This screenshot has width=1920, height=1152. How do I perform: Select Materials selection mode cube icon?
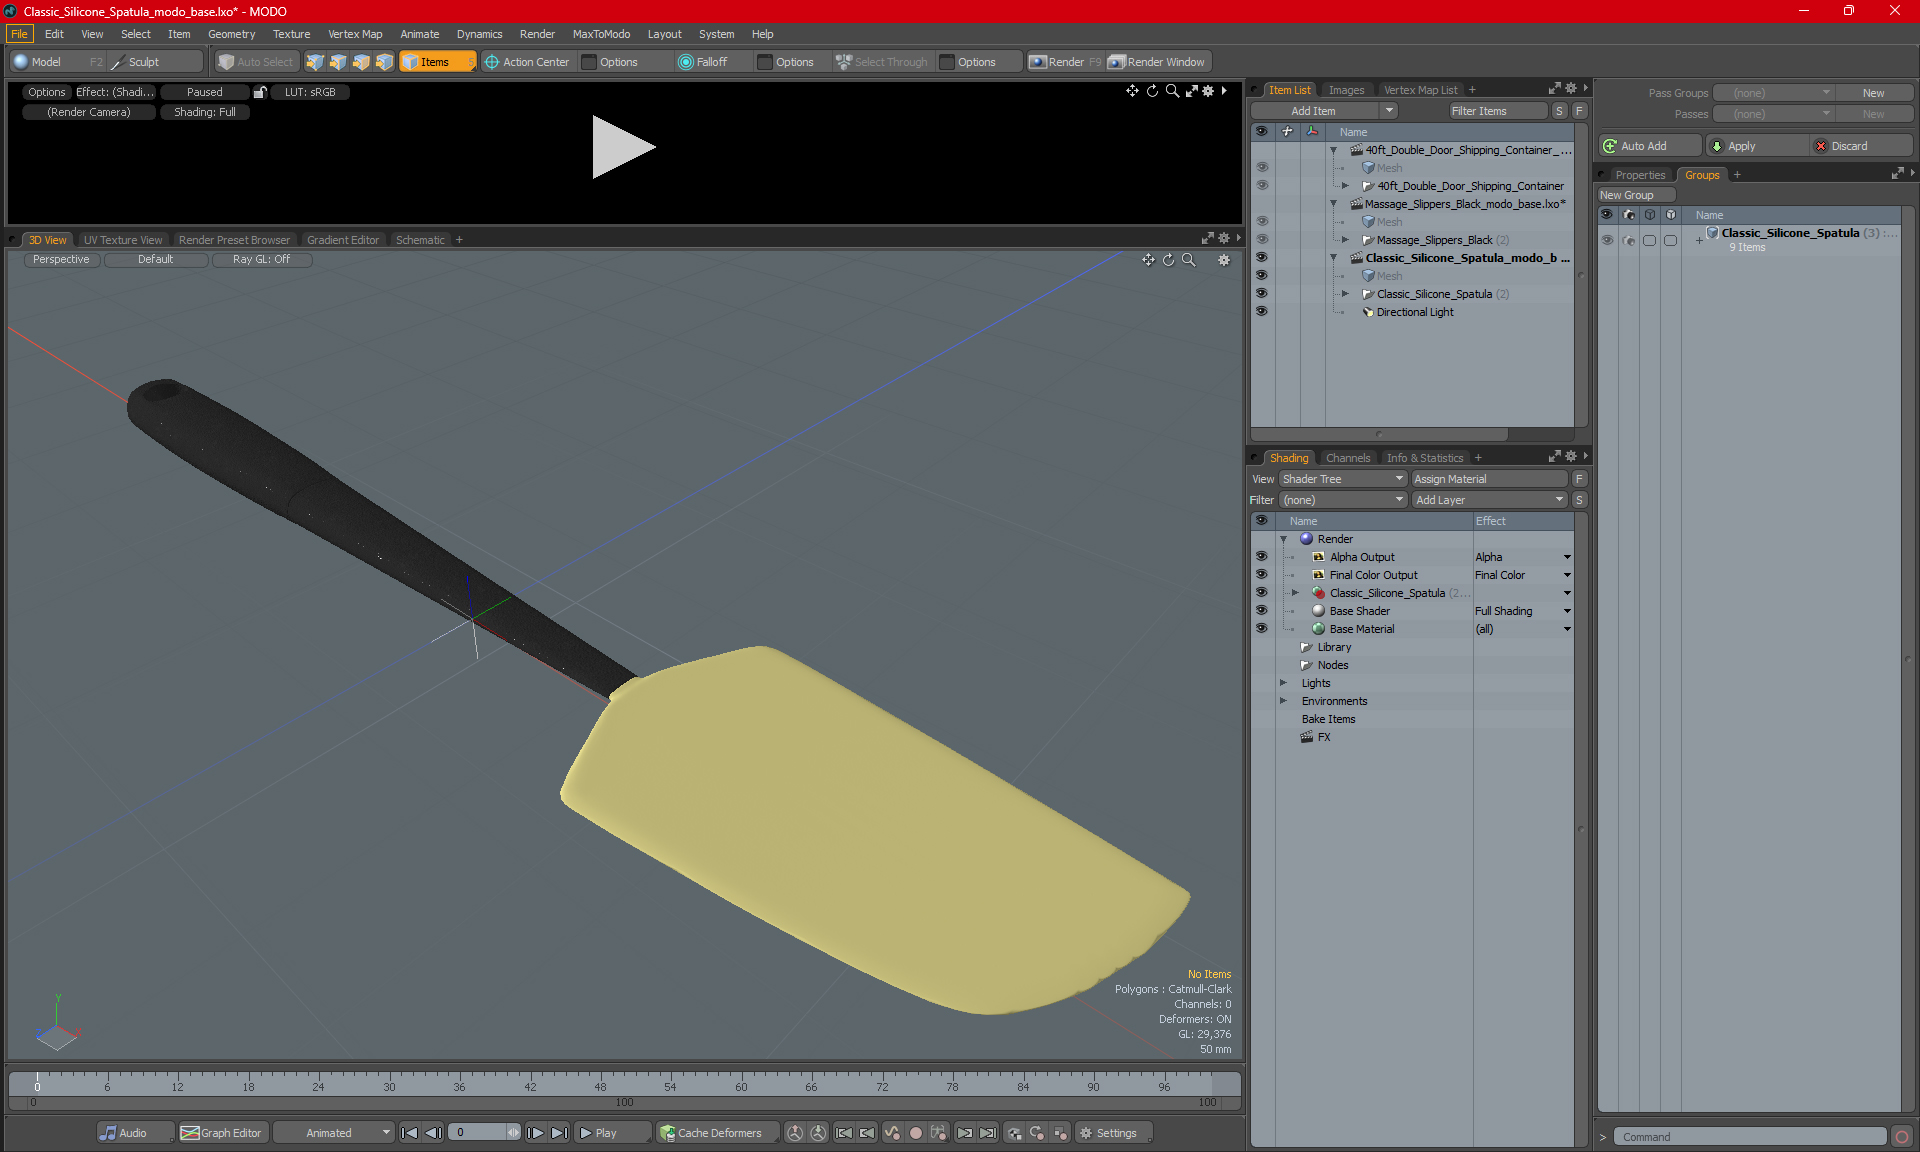coord(384,62)
